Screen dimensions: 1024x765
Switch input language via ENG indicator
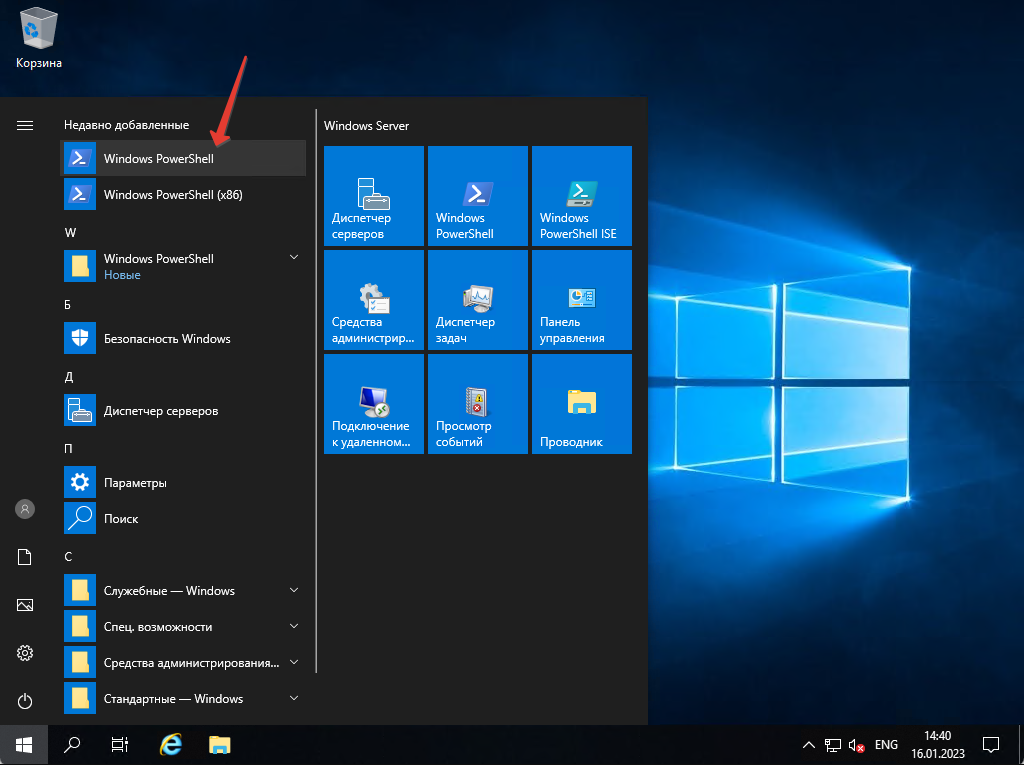coord(886,745)
